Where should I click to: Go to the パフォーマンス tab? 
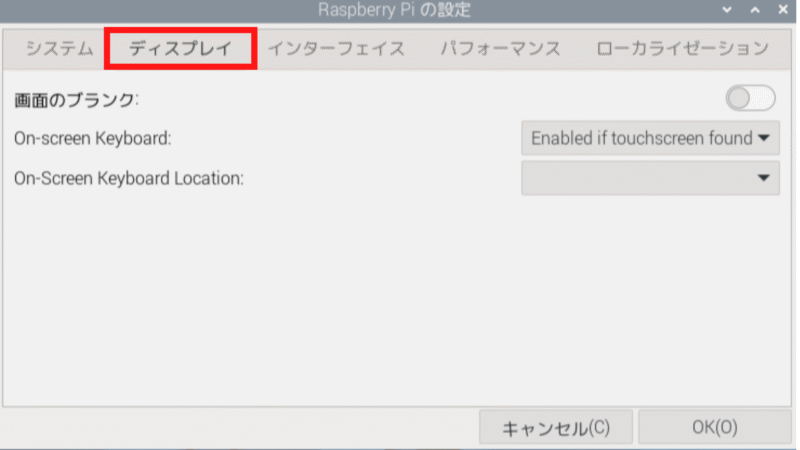point(501,49)
